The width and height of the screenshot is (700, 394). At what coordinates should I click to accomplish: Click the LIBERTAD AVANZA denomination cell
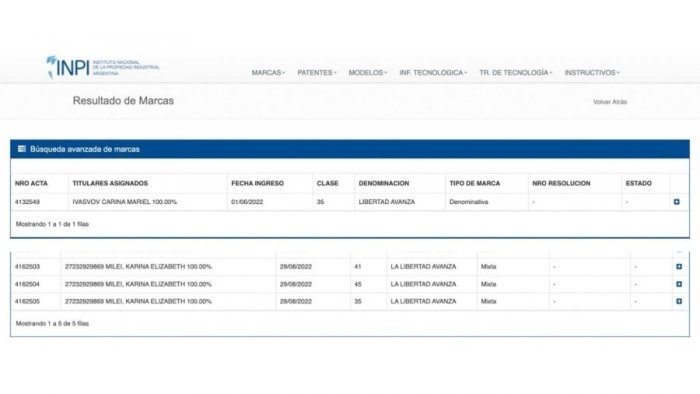(x=387, y=202)
